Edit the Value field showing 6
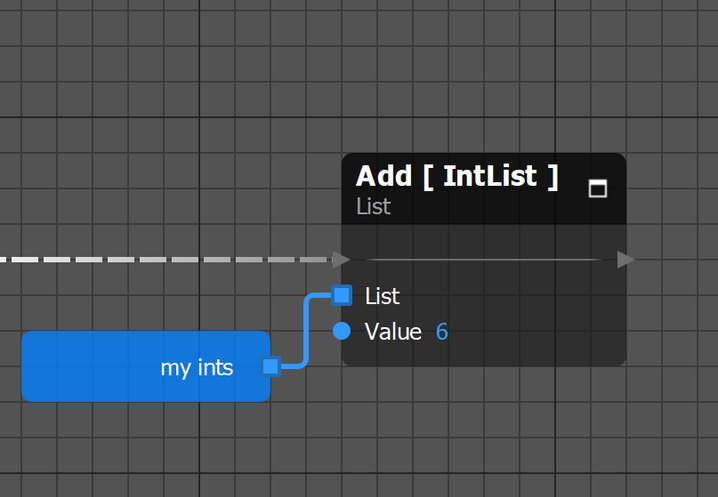This screenshot has width=718, height=497. pyautogui.click(x=442, y=331)
